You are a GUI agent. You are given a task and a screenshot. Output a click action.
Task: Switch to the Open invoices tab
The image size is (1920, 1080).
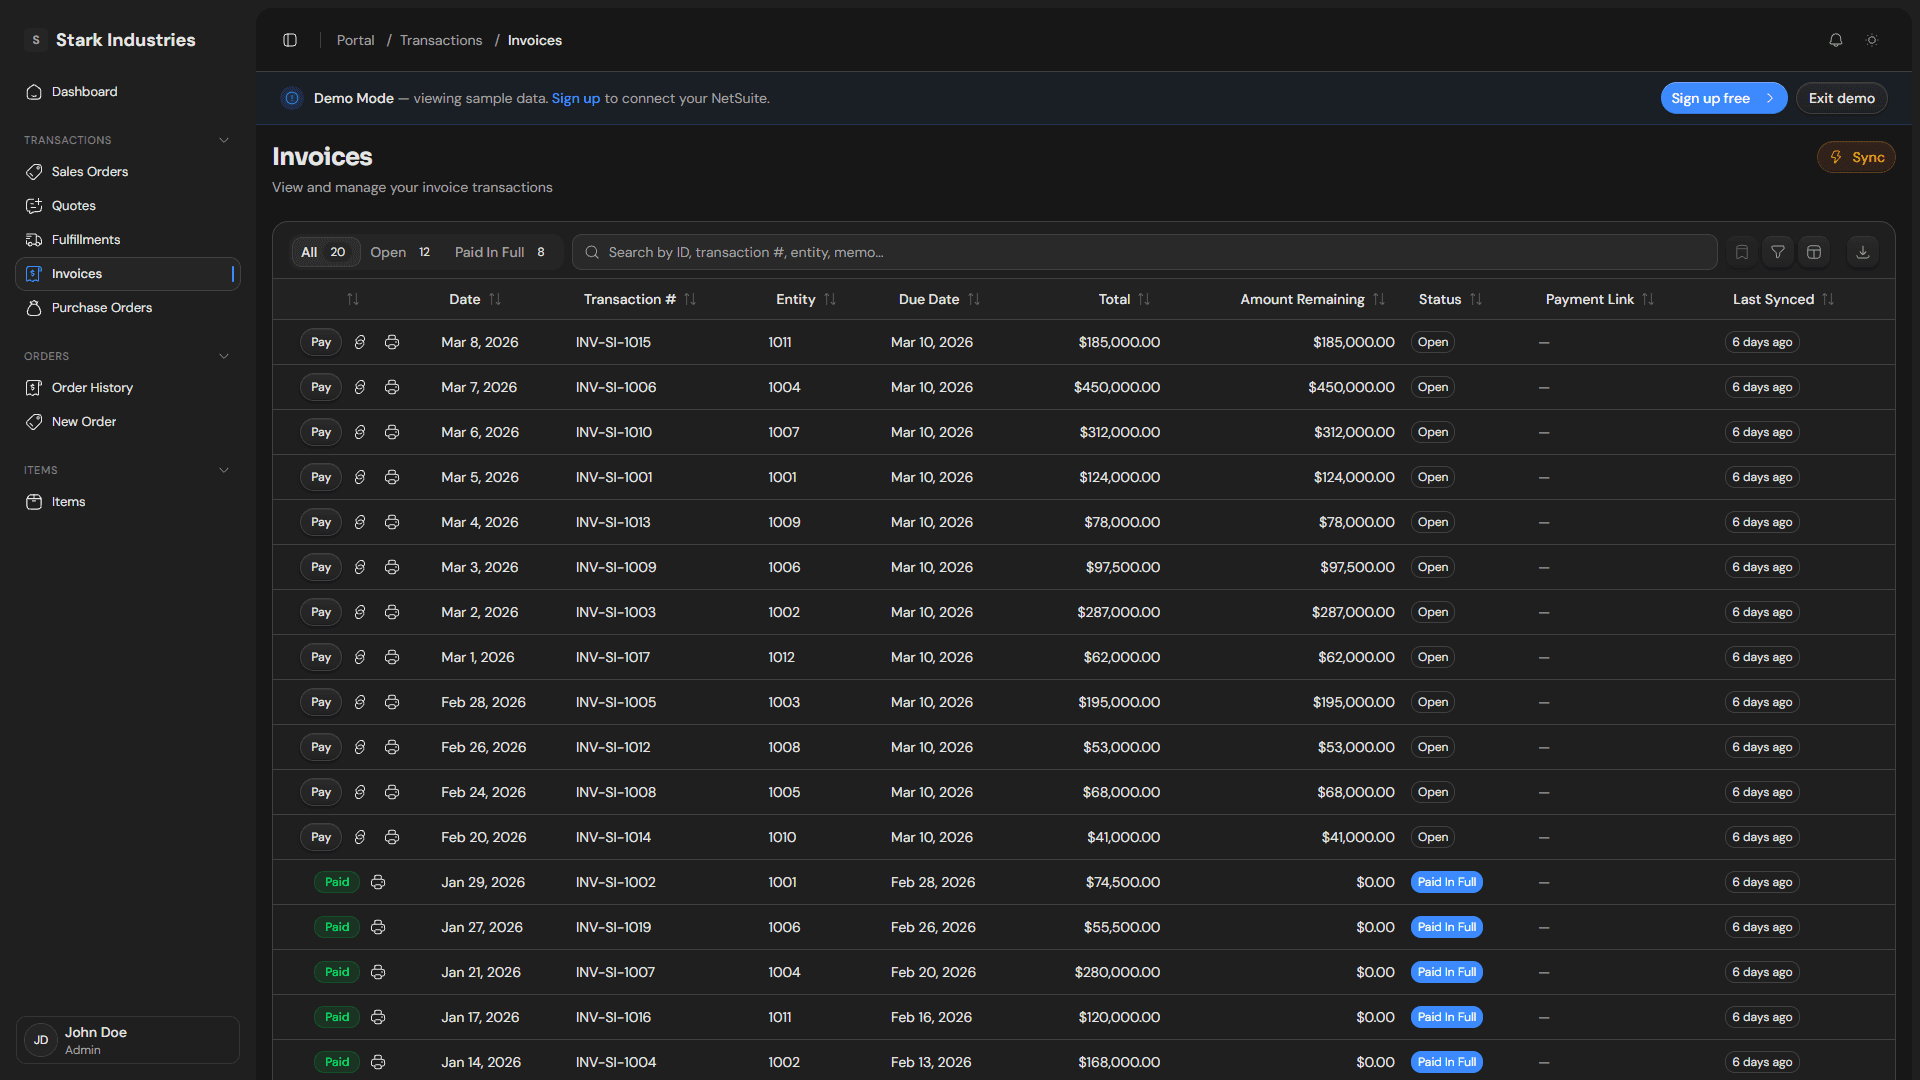(x=399, y=252)
